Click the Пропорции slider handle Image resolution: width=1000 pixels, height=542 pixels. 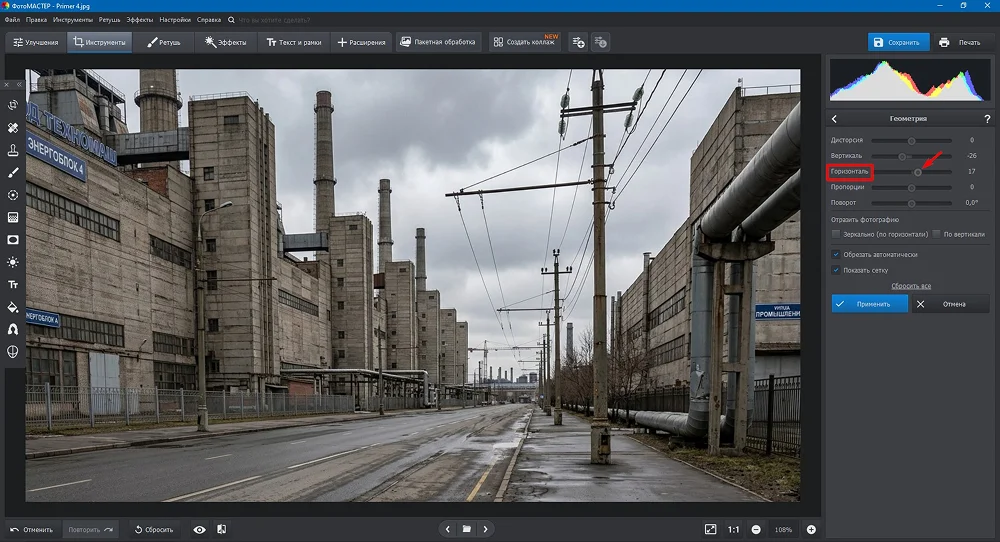[911, 187]
